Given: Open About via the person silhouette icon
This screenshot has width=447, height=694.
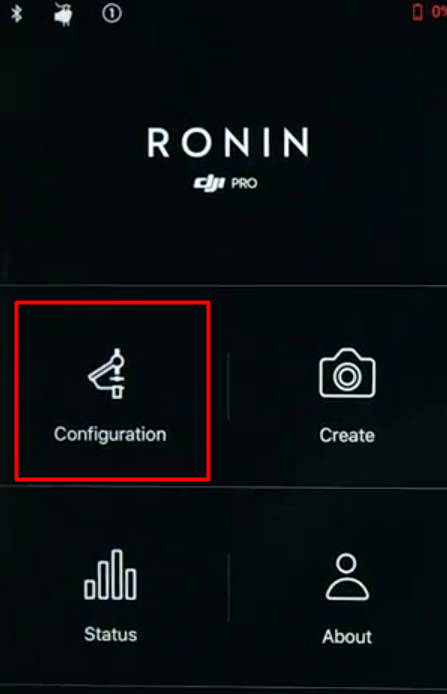Looking at the screenshot, I should click(x=347, y=577).
